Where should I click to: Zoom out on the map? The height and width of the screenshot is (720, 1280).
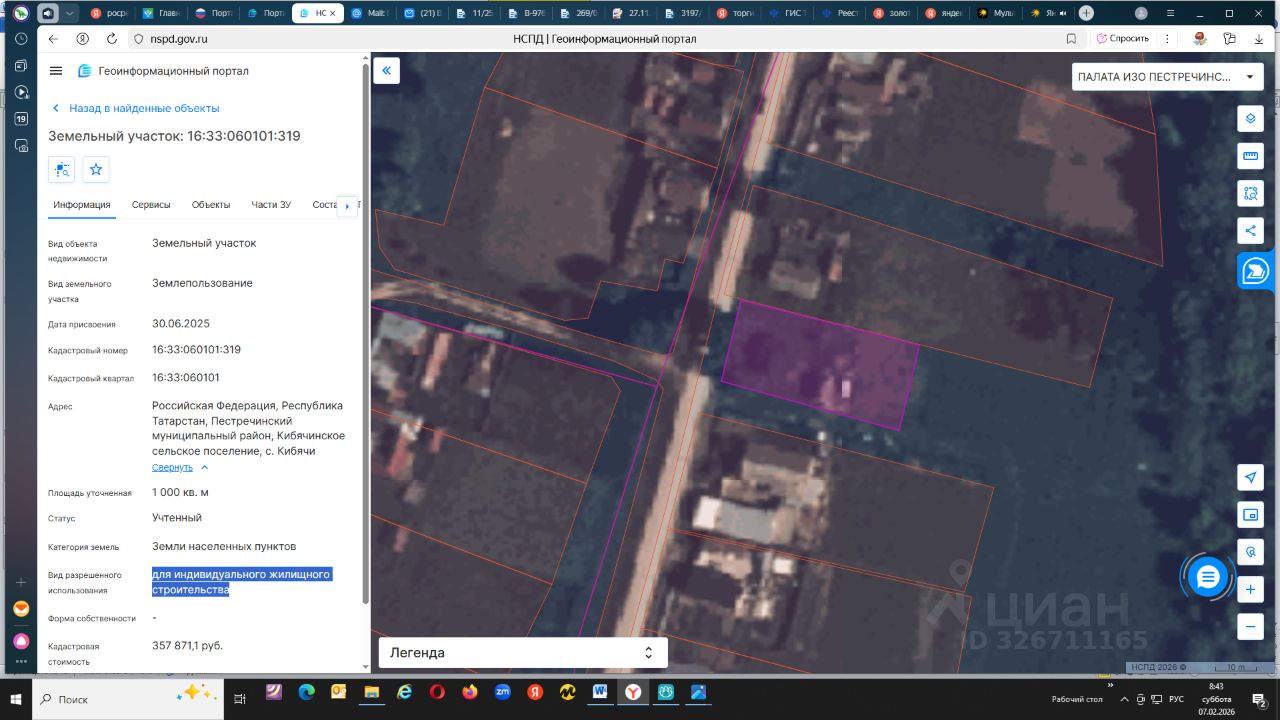[1250, 627]
